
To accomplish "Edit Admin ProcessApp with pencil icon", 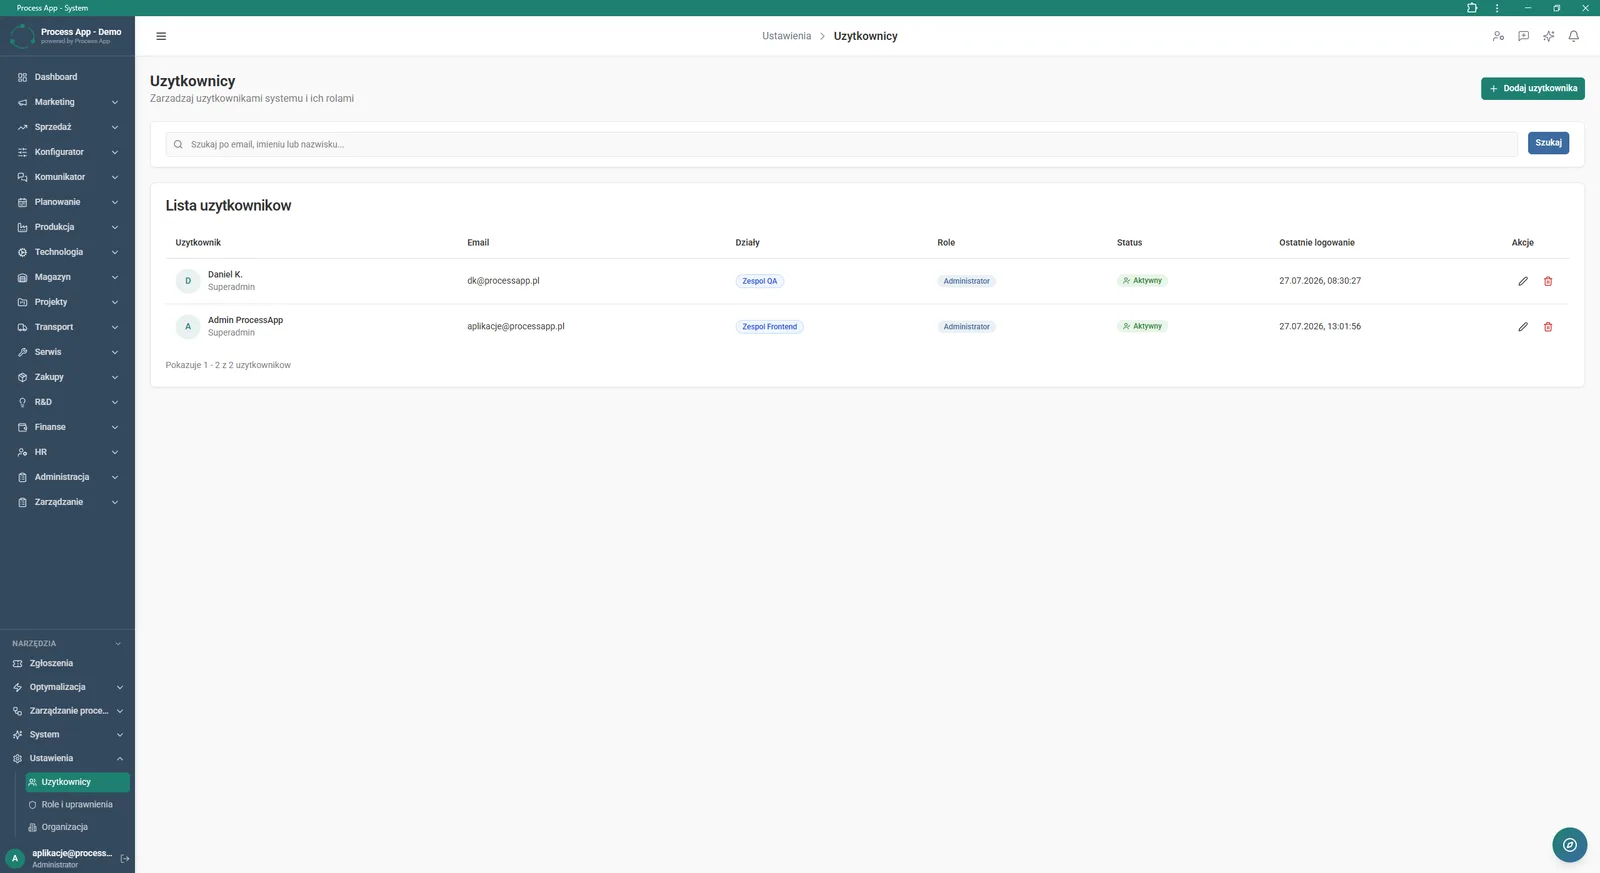I will [1523, 327].
